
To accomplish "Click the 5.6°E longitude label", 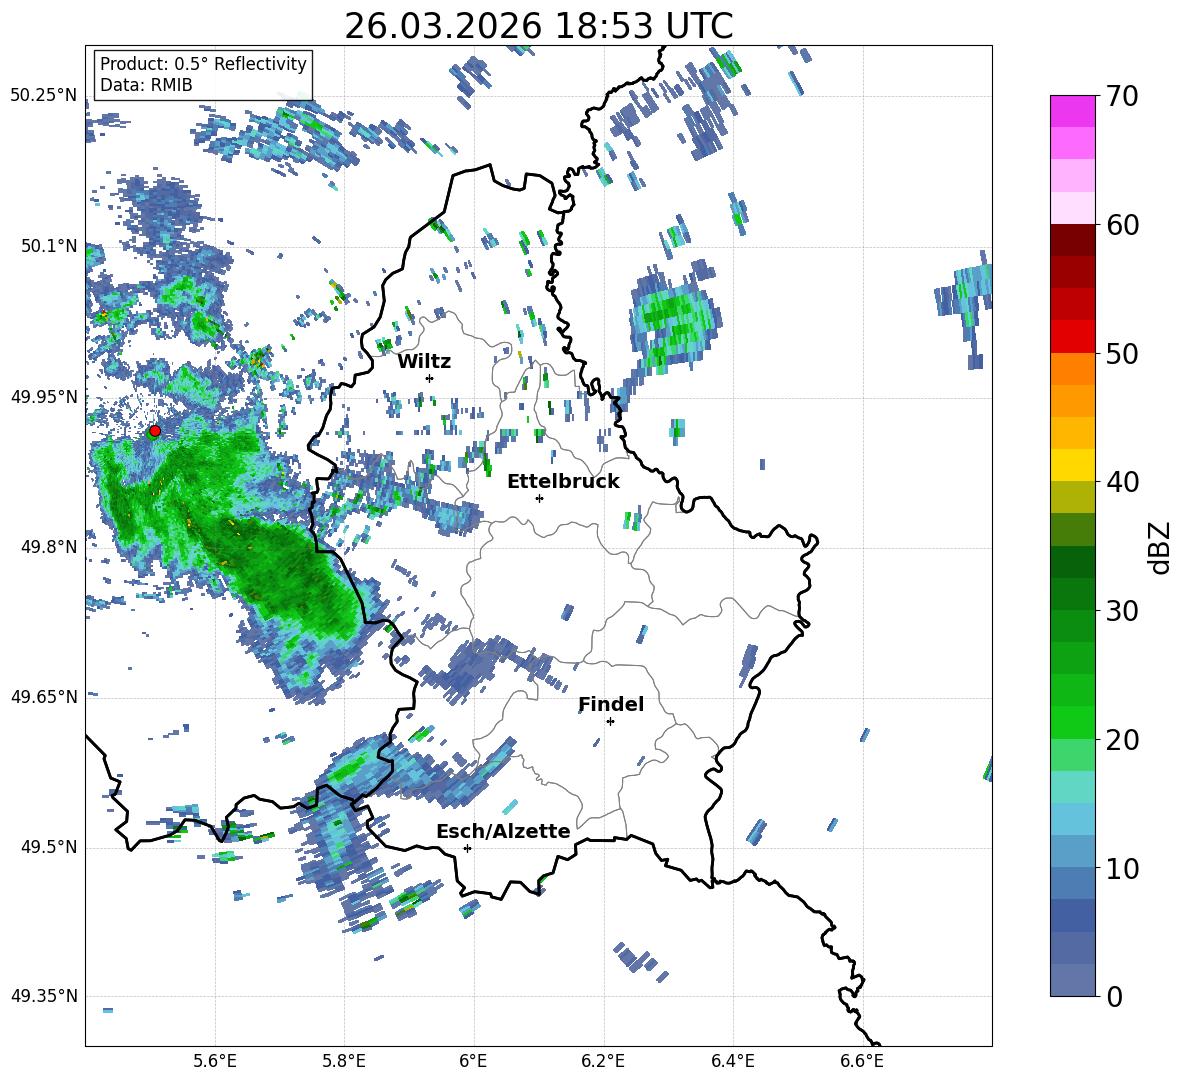I will [x=215, y=1061].
